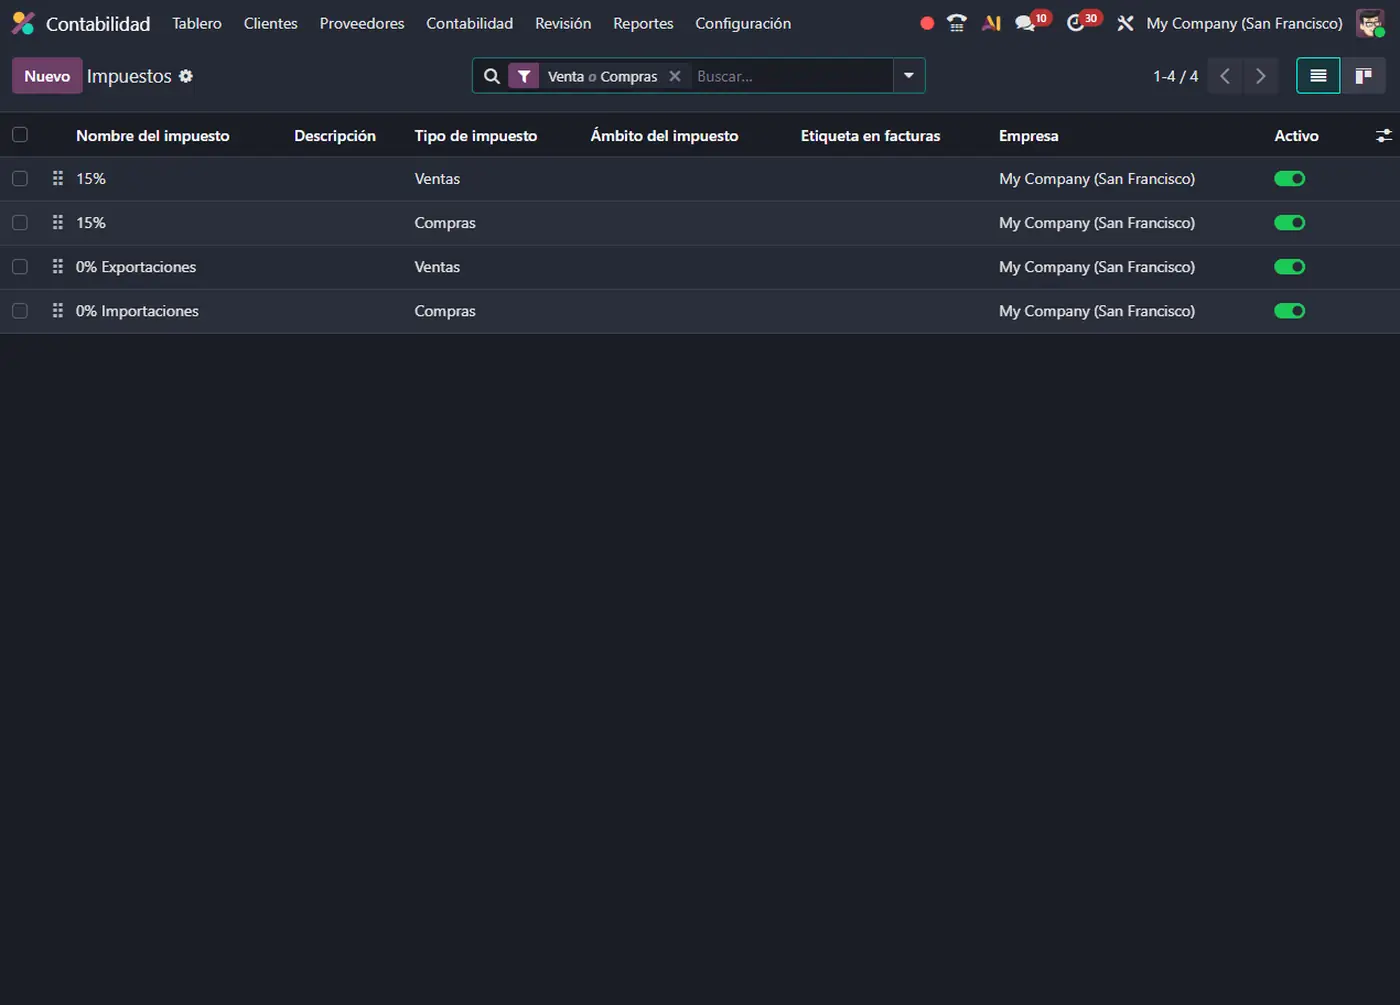Click the Odoo Contabilidad app logo
The image size is (1400, 1005).
23,23
